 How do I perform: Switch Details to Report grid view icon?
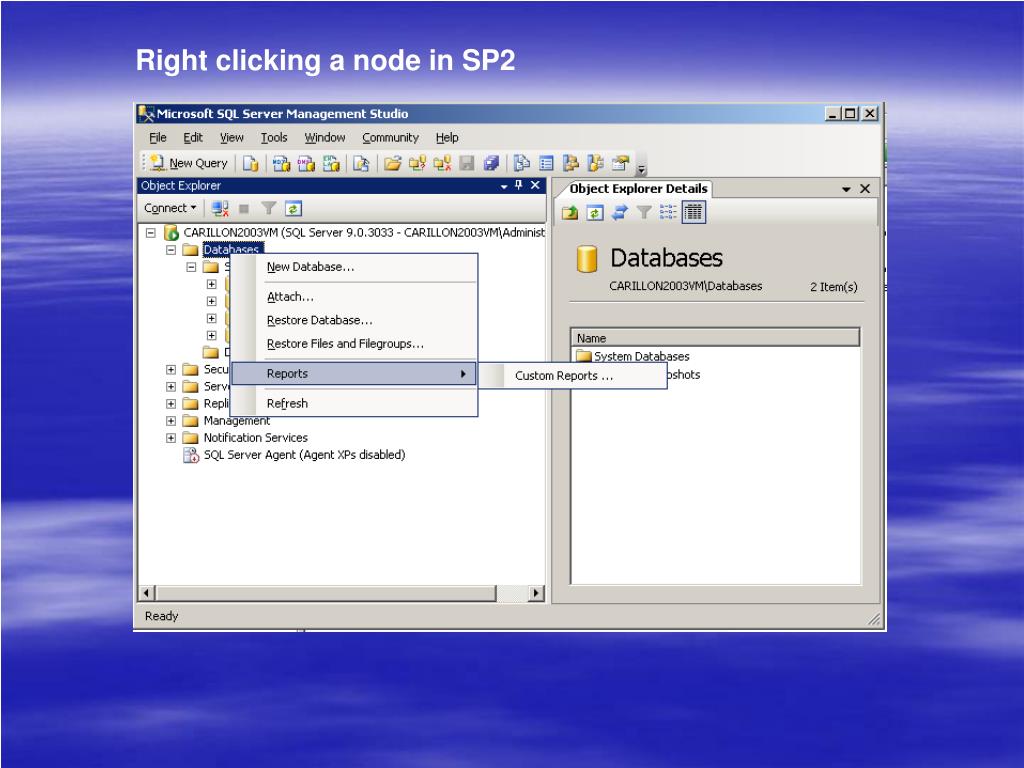pos(694,212)
